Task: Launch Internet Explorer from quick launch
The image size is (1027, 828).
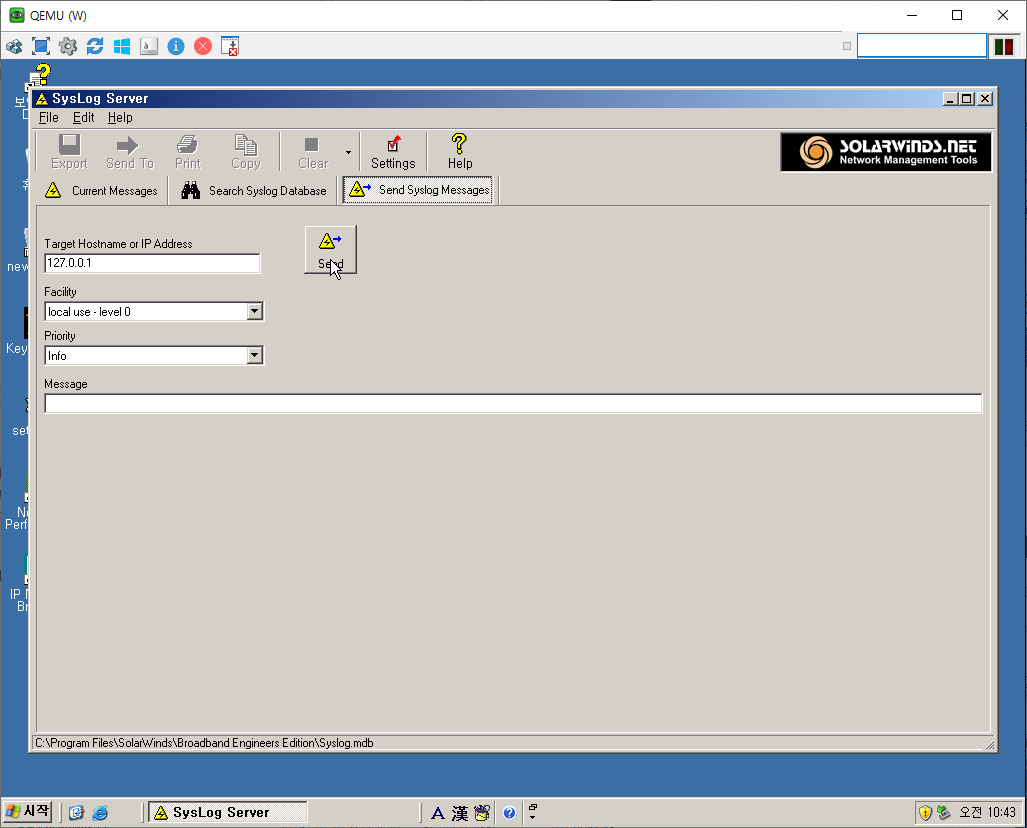Action: pos(100,813)
